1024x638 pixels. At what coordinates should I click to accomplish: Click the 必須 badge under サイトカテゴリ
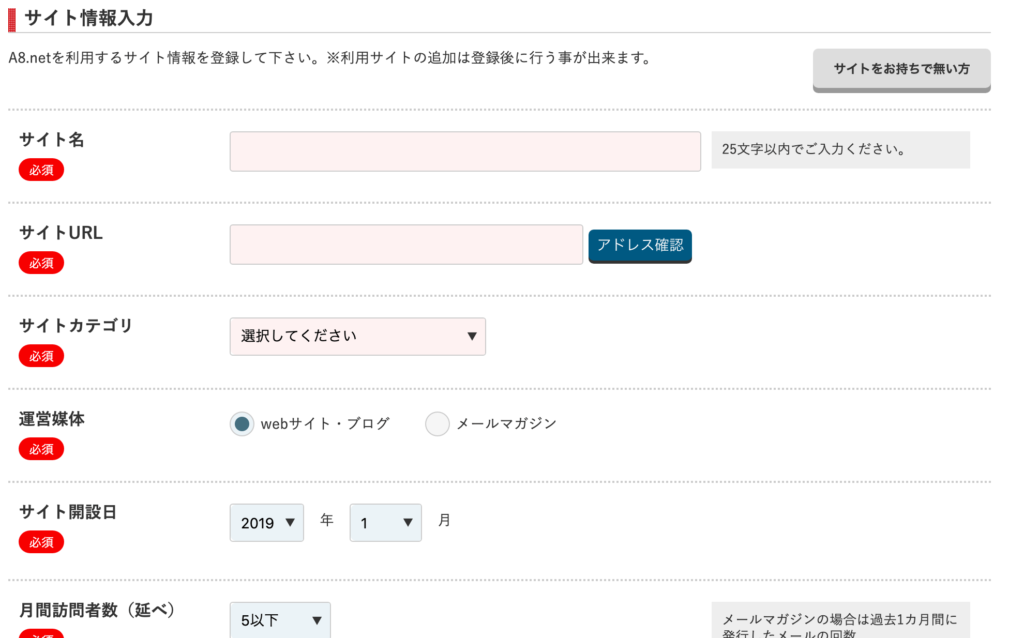(41, 356)
